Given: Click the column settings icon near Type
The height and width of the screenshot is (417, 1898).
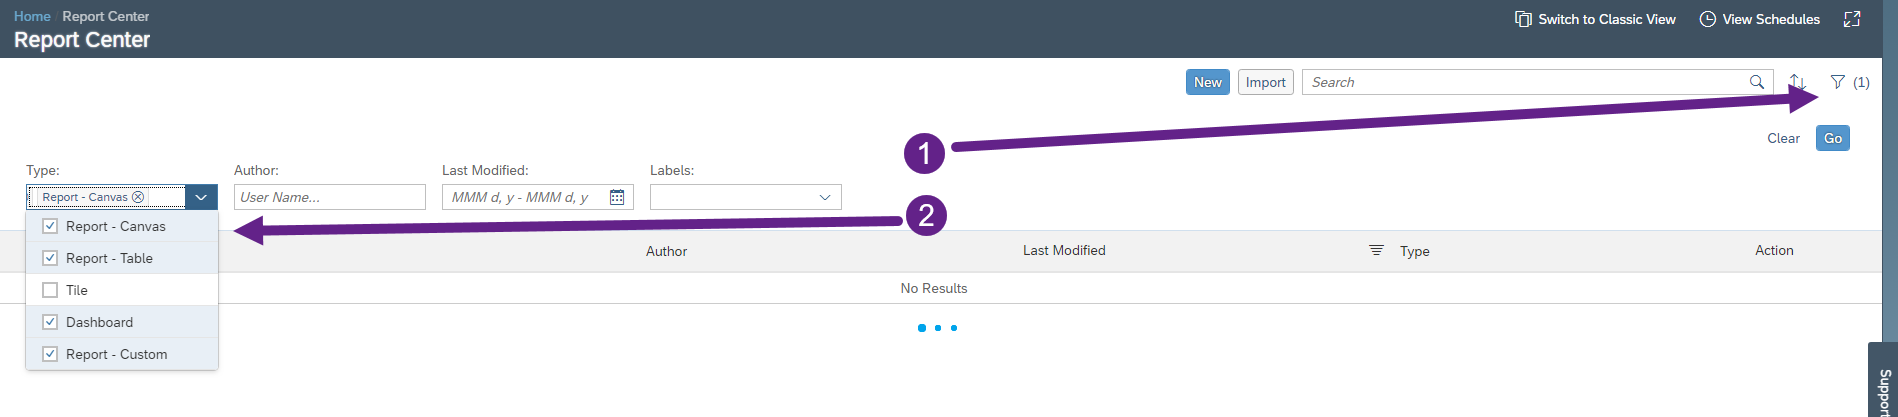Looking at the screenshot, I should [x=1376, y=250].
